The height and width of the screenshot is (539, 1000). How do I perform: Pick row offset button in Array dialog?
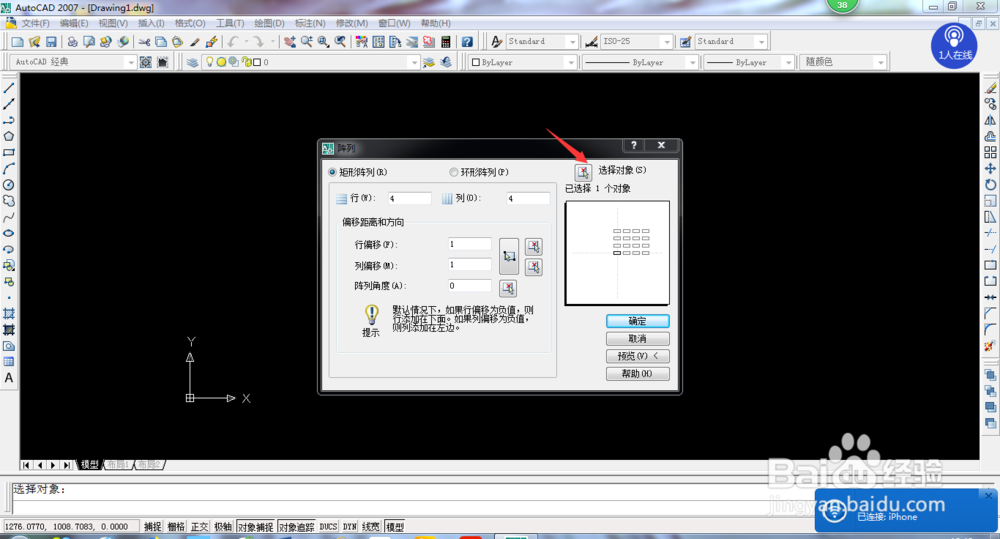pos(534,246)
